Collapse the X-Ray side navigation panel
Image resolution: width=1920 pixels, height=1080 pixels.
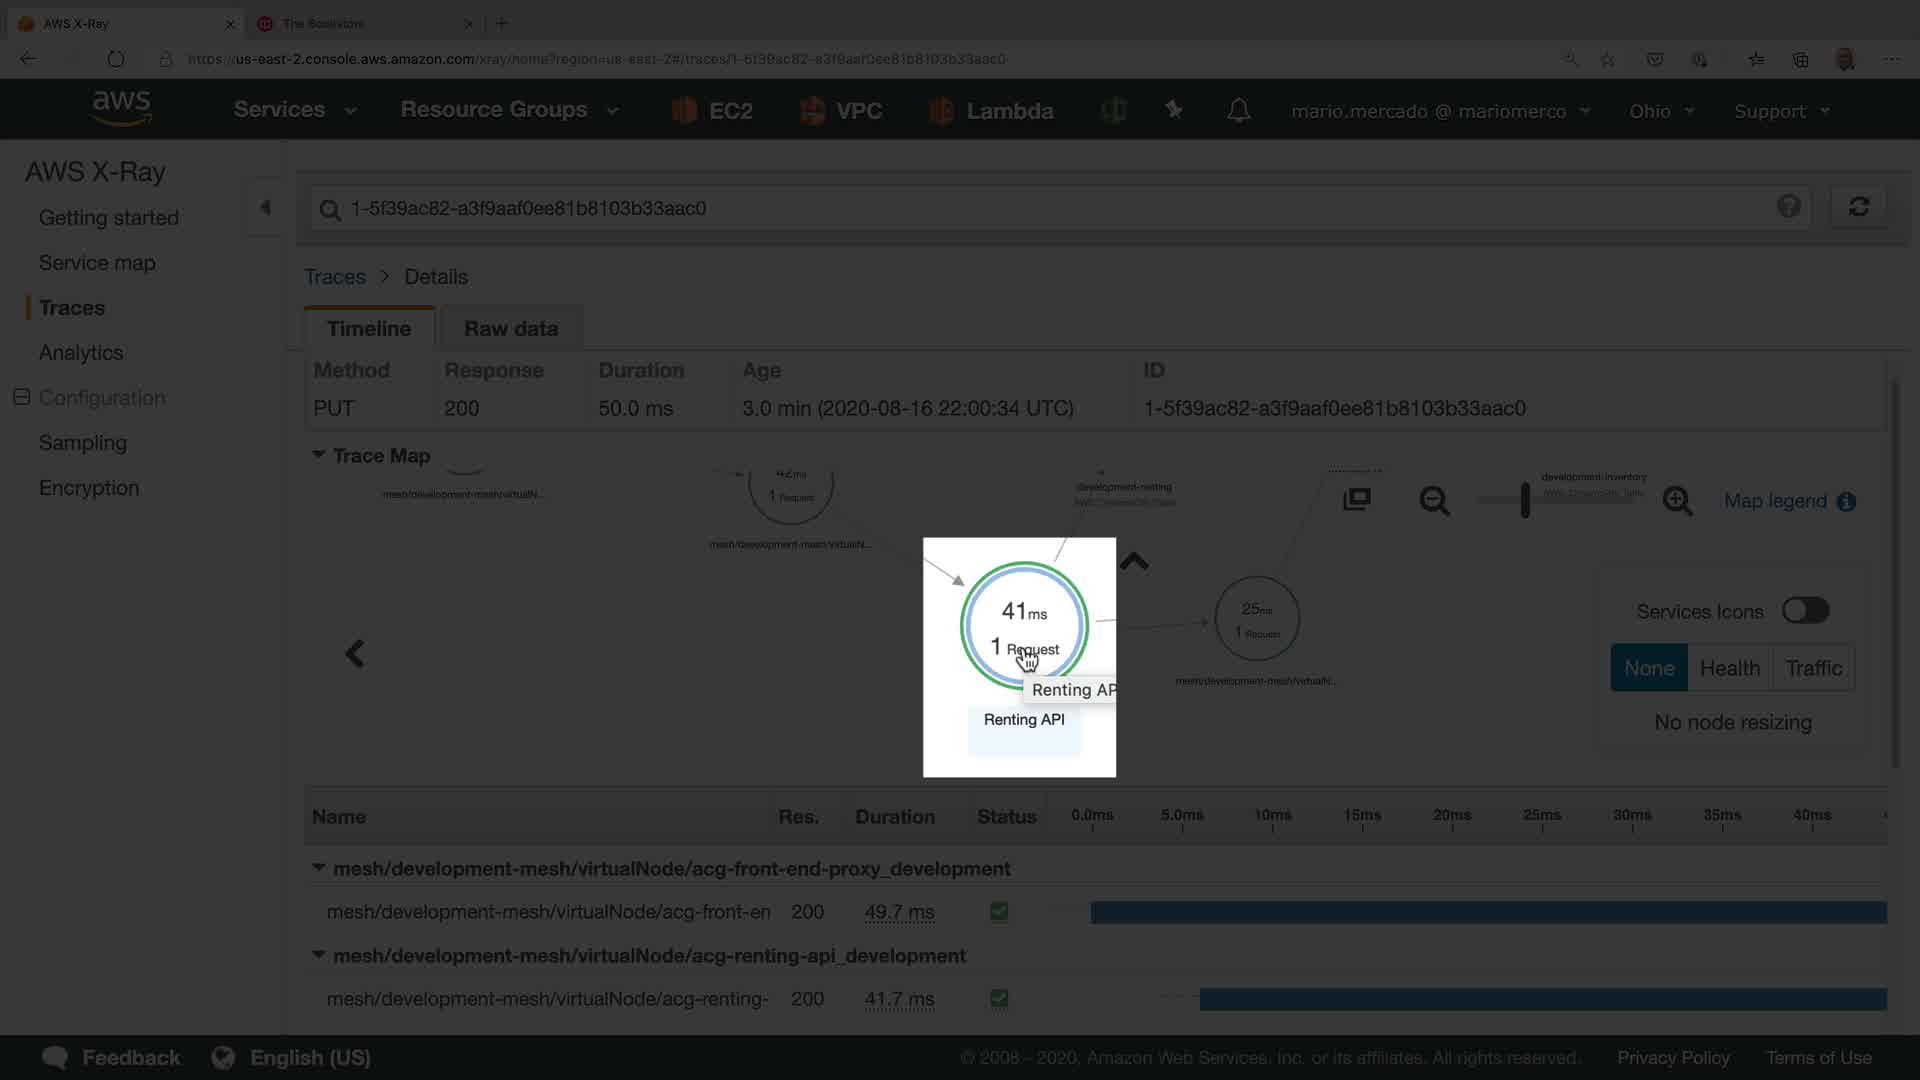click(265, 208)
